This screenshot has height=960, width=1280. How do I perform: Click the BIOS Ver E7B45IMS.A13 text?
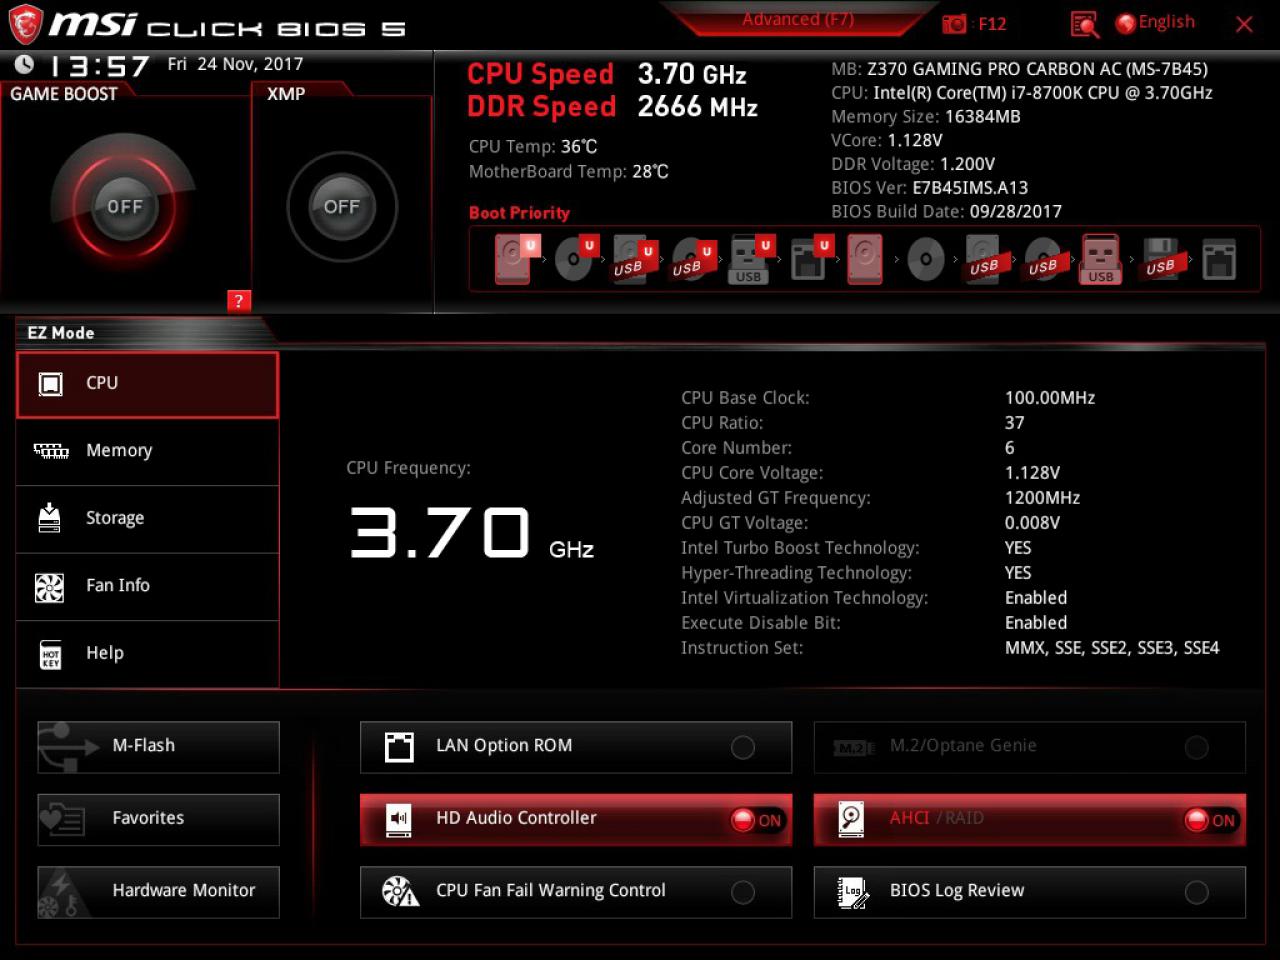pos(929,188)
